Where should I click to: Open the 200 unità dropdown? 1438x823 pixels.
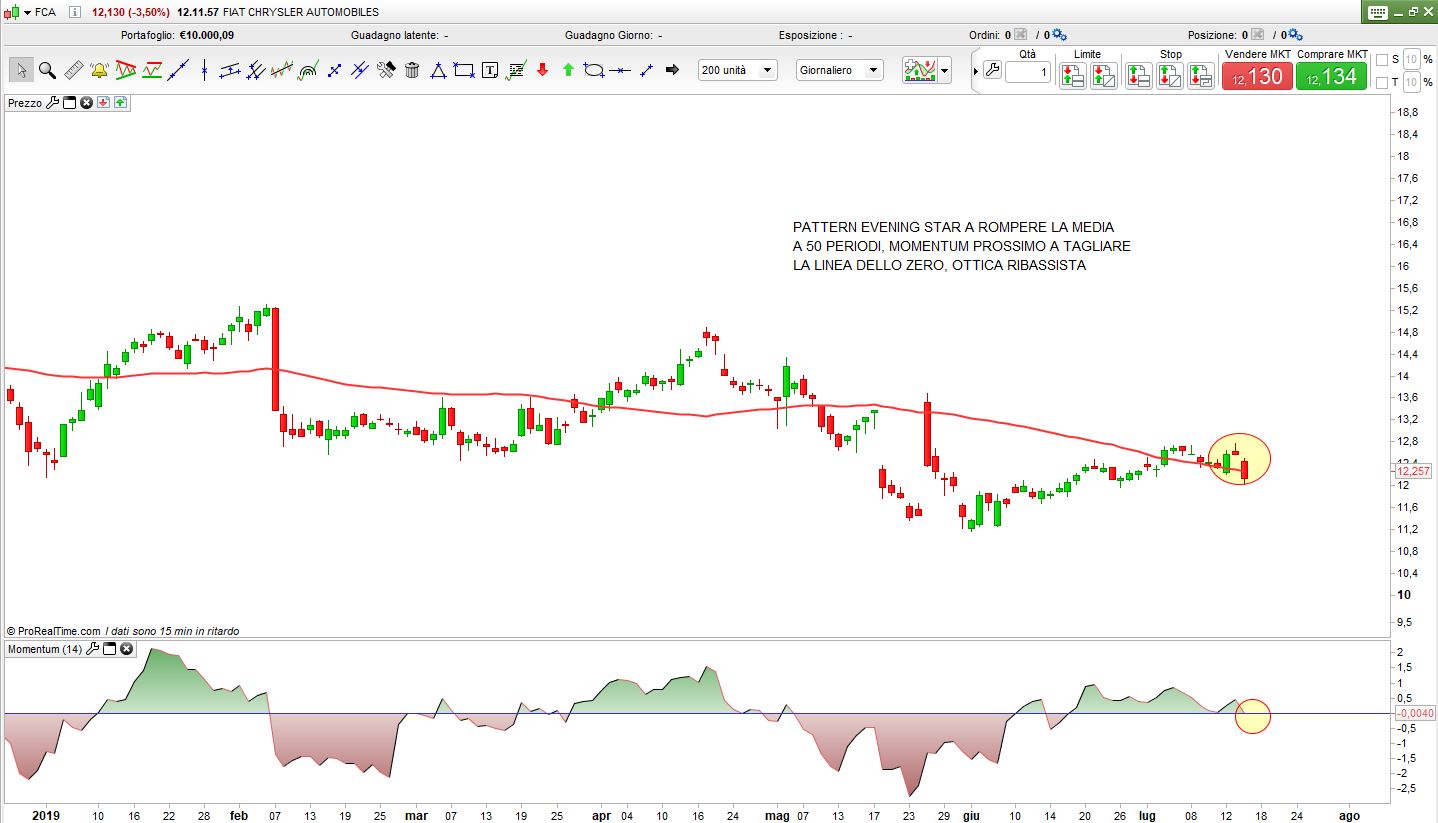pos(738,70)
